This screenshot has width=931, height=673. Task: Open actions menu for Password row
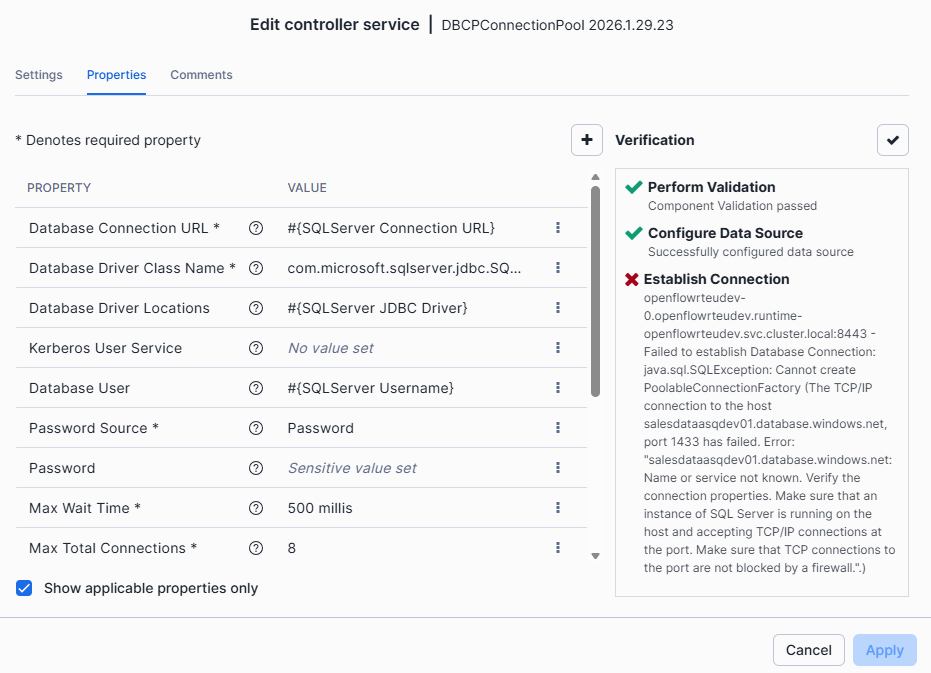pyautogui.click(x=558, y=468)
